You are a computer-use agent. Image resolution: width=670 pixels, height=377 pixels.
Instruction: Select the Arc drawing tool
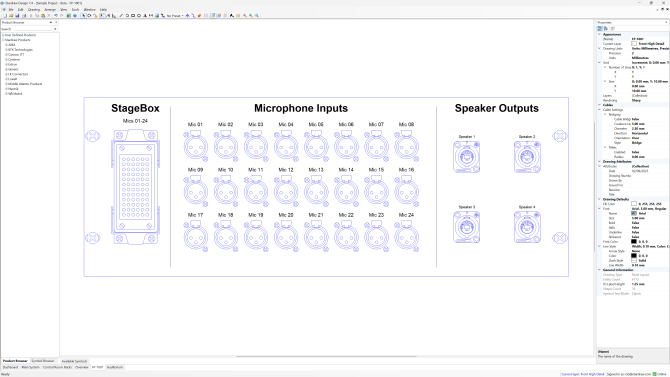tap(127, 15)
